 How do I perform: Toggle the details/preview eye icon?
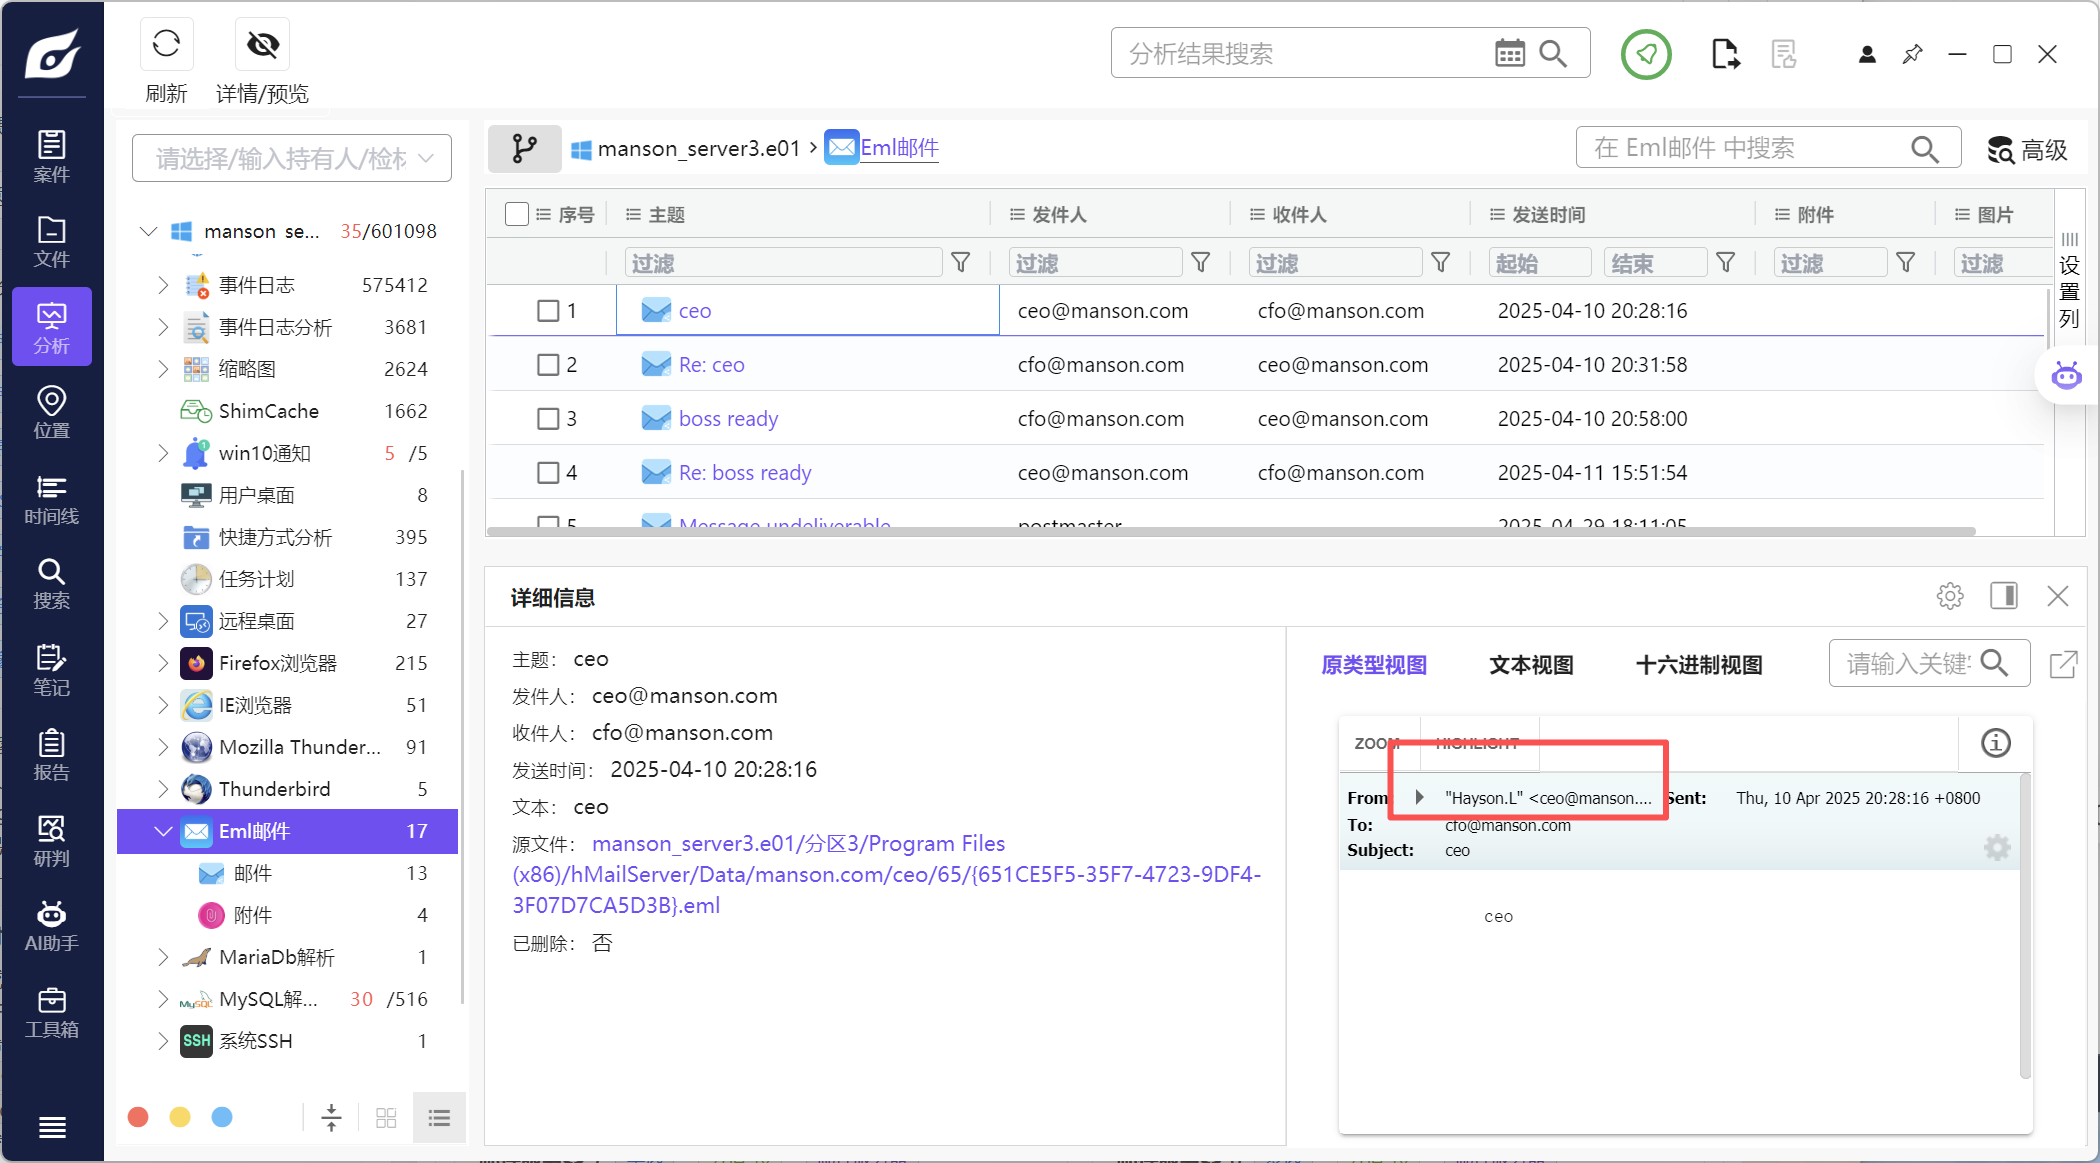(x=263, y=44)
